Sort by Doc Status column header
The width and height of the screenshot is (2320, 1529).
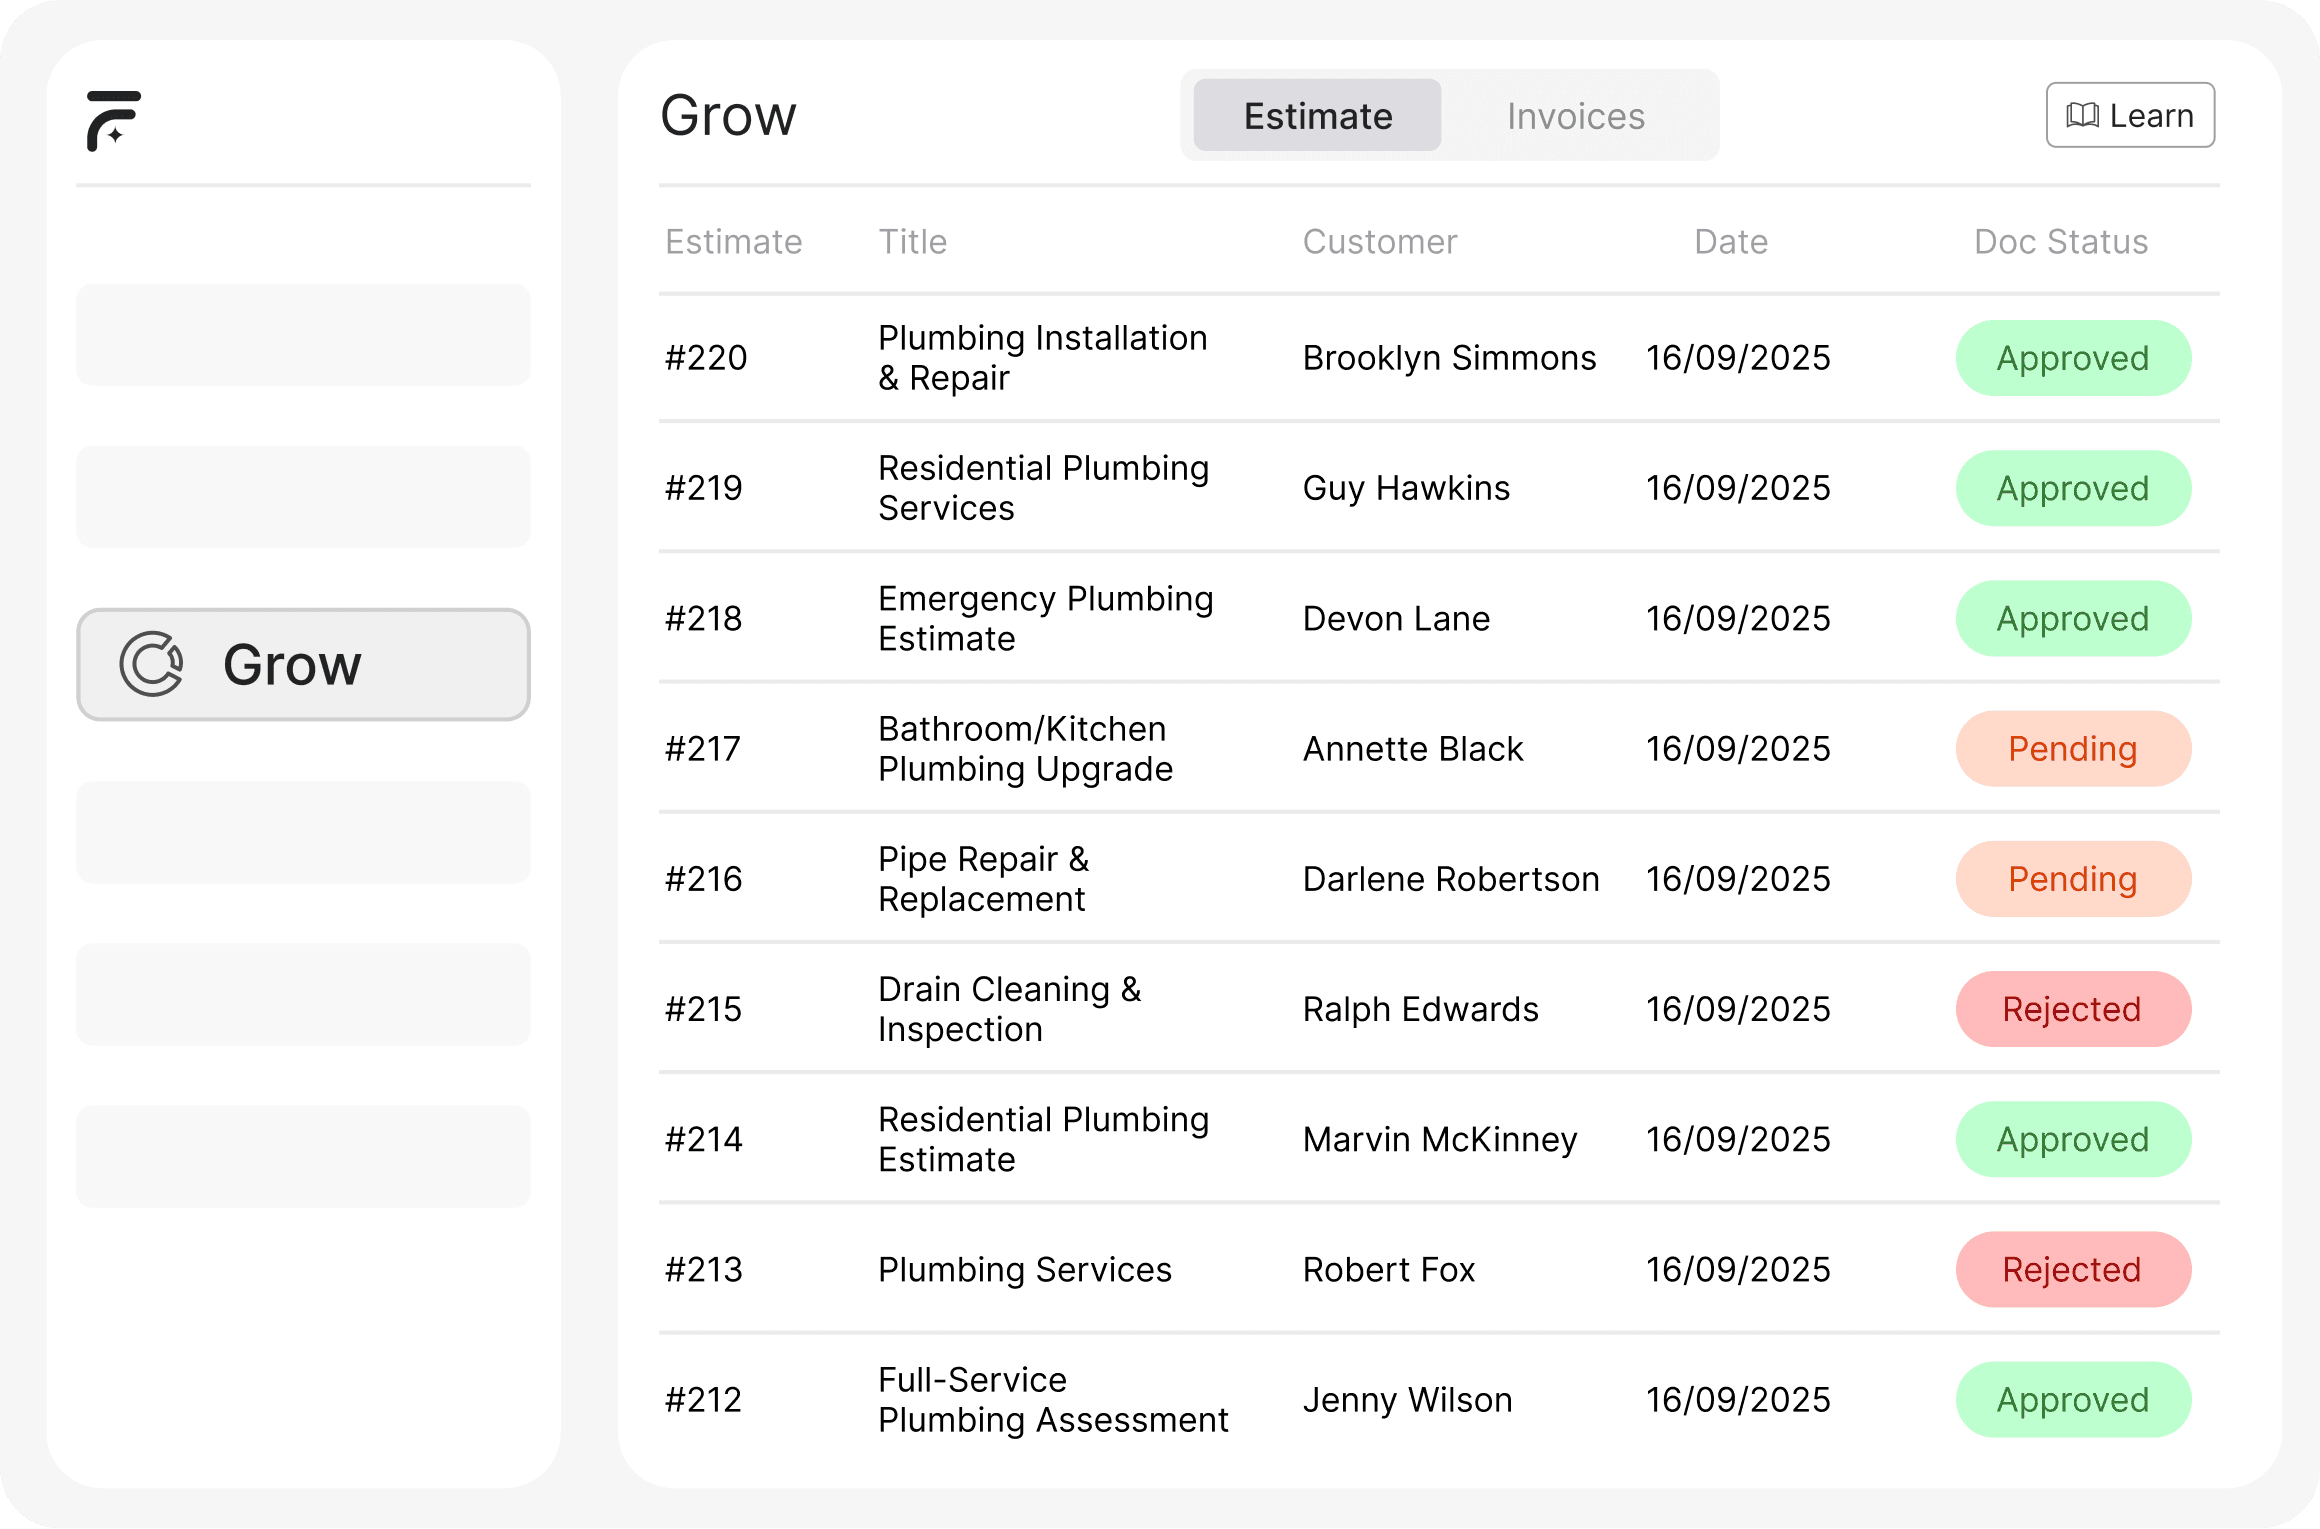(x=2060, y=242)
